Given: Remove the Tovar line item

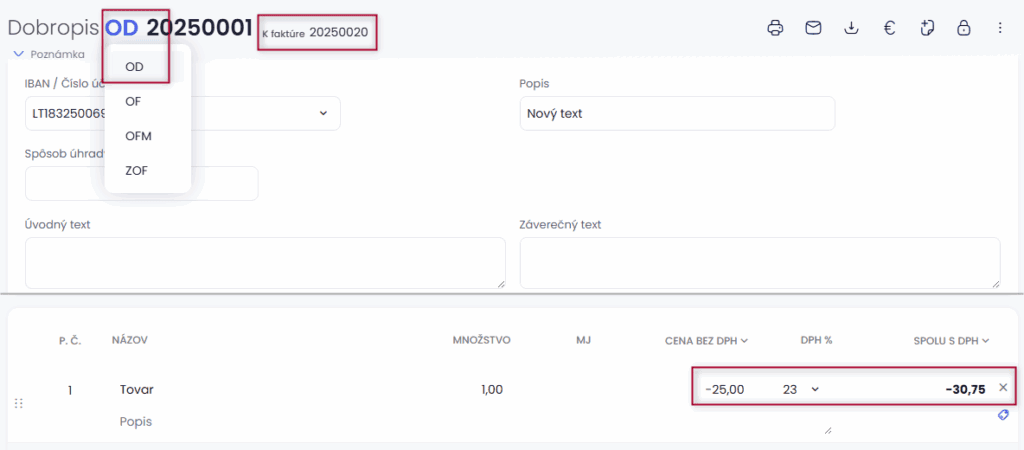Looking at the screenshot, I should pos(1003,387).
